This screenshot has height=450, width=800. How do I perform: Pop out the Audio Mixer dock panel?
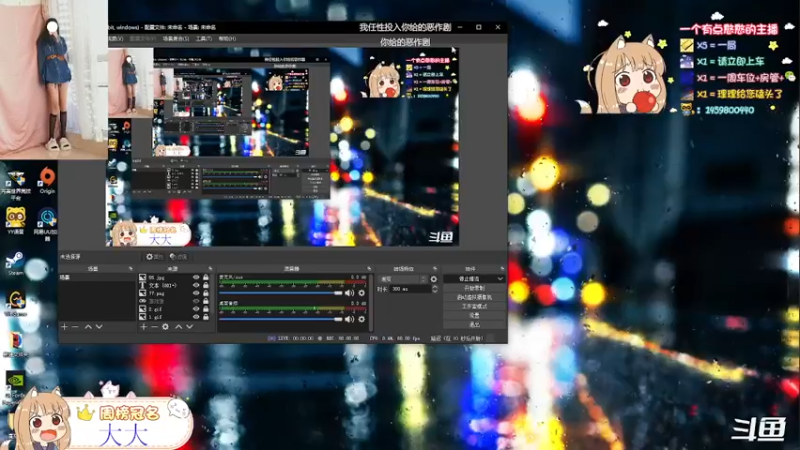369,268
